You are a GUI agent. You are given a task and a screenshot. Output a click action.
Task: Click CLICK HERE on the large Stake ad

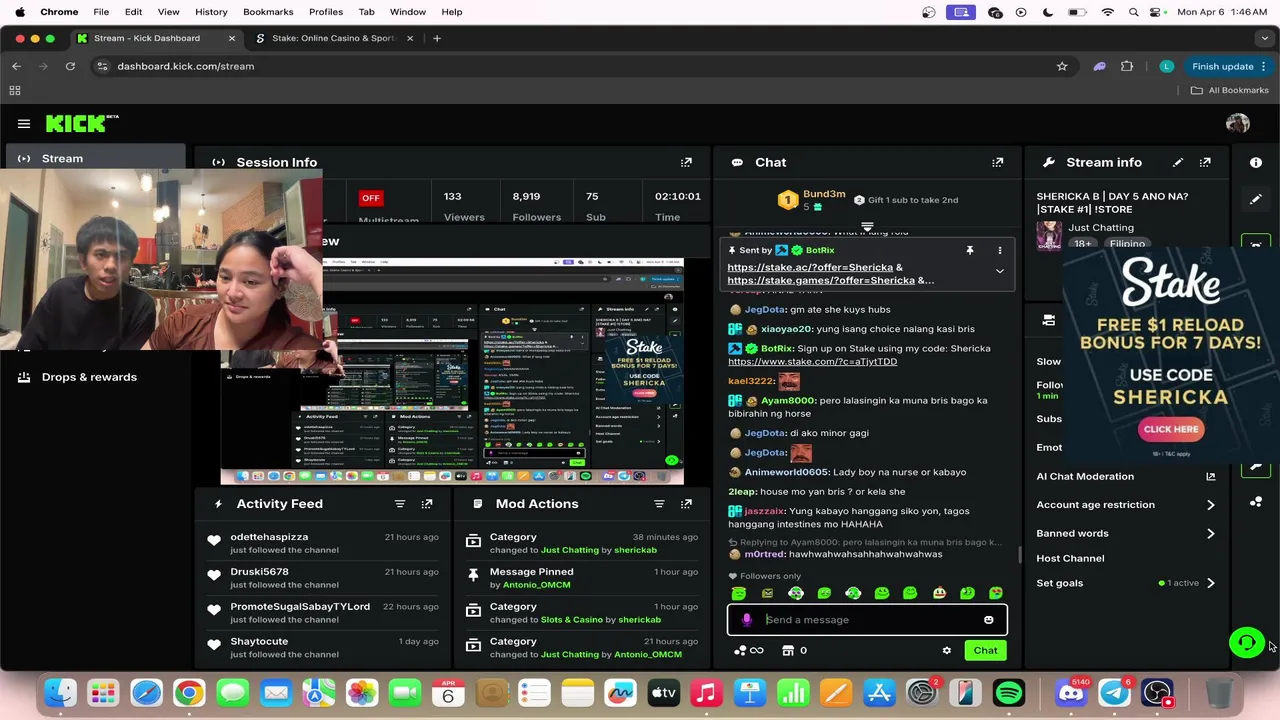point(1171,429)
